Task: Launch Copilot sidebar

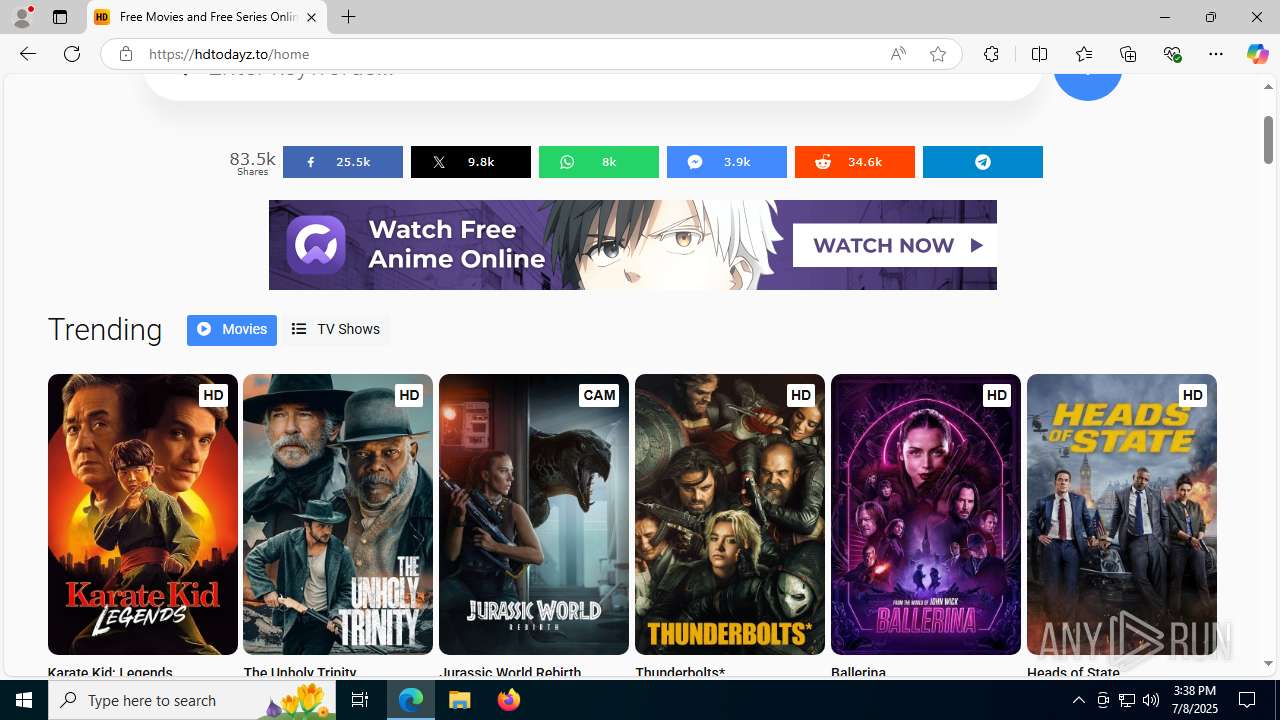Action: 1257,54
